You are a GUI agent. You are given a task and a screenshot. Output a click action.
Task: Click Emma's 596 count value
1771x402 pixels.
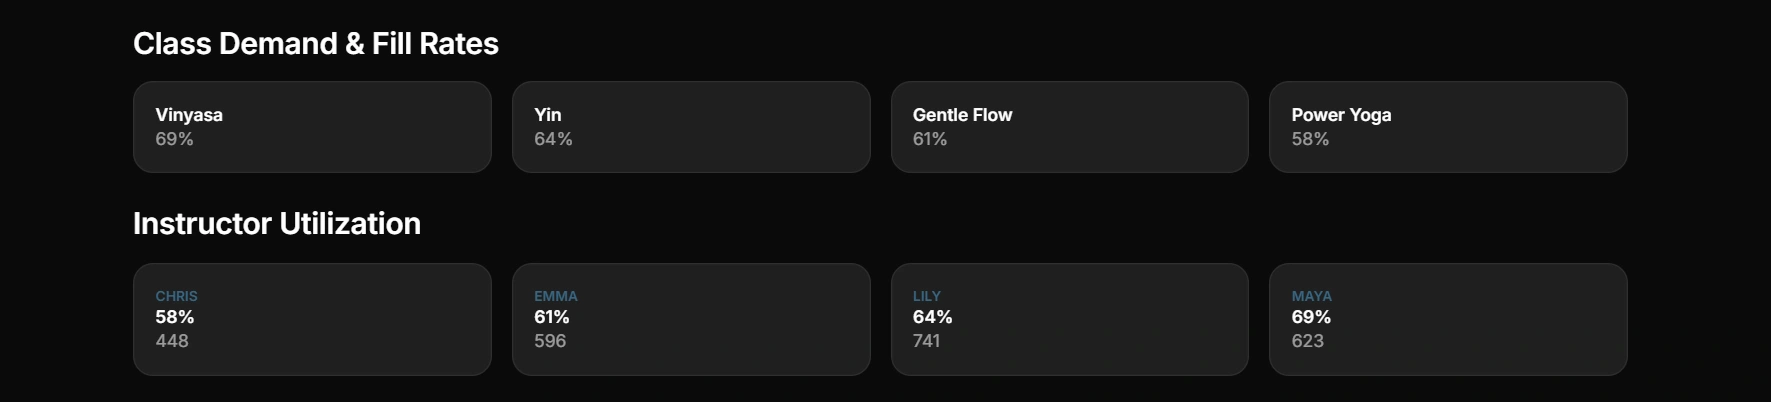pyautogui.click(x=549, y=341)
